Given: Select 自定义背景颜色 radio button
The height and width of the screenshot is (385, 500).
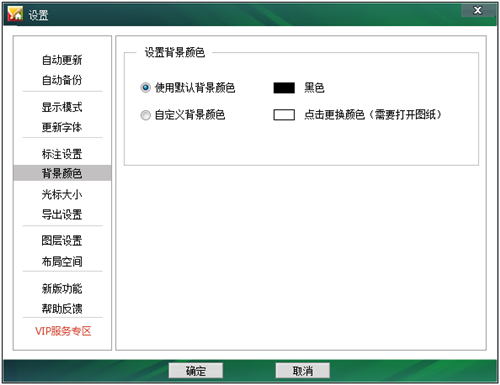Looking at the screenshot, I should [x=145, y=115].
